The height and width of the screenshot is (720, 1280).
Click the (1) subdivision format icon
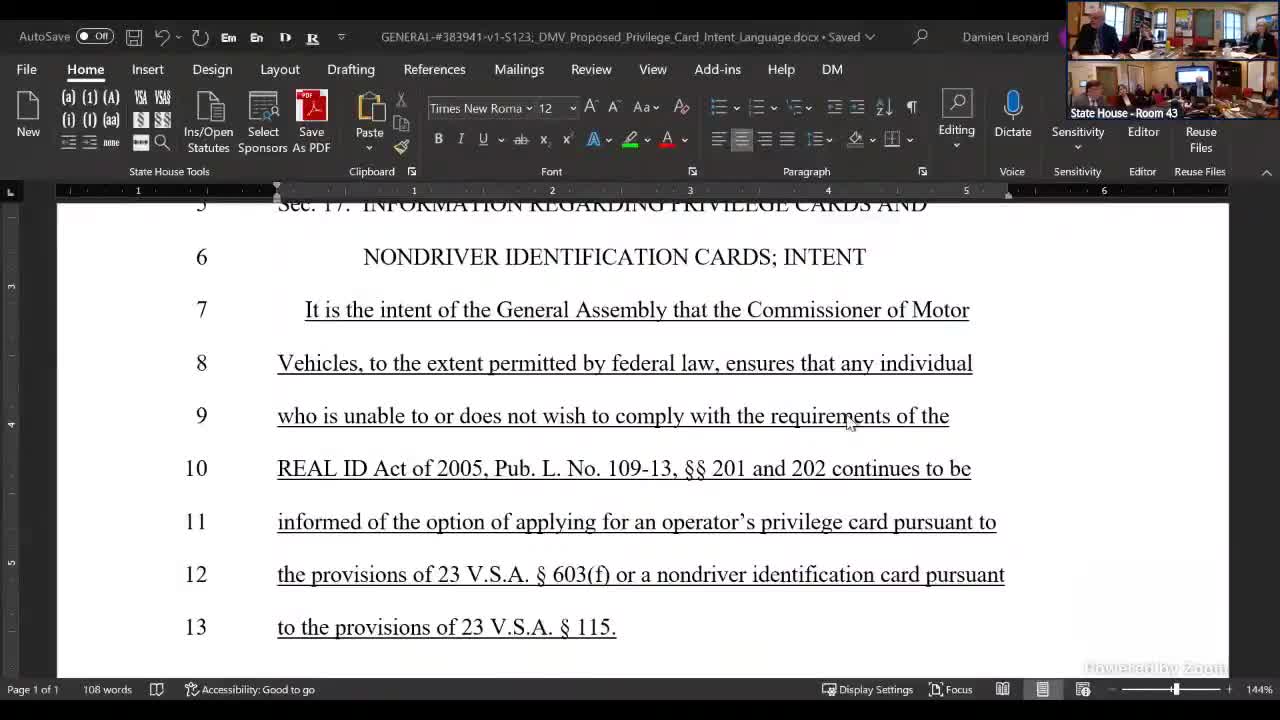click(90, 97)
